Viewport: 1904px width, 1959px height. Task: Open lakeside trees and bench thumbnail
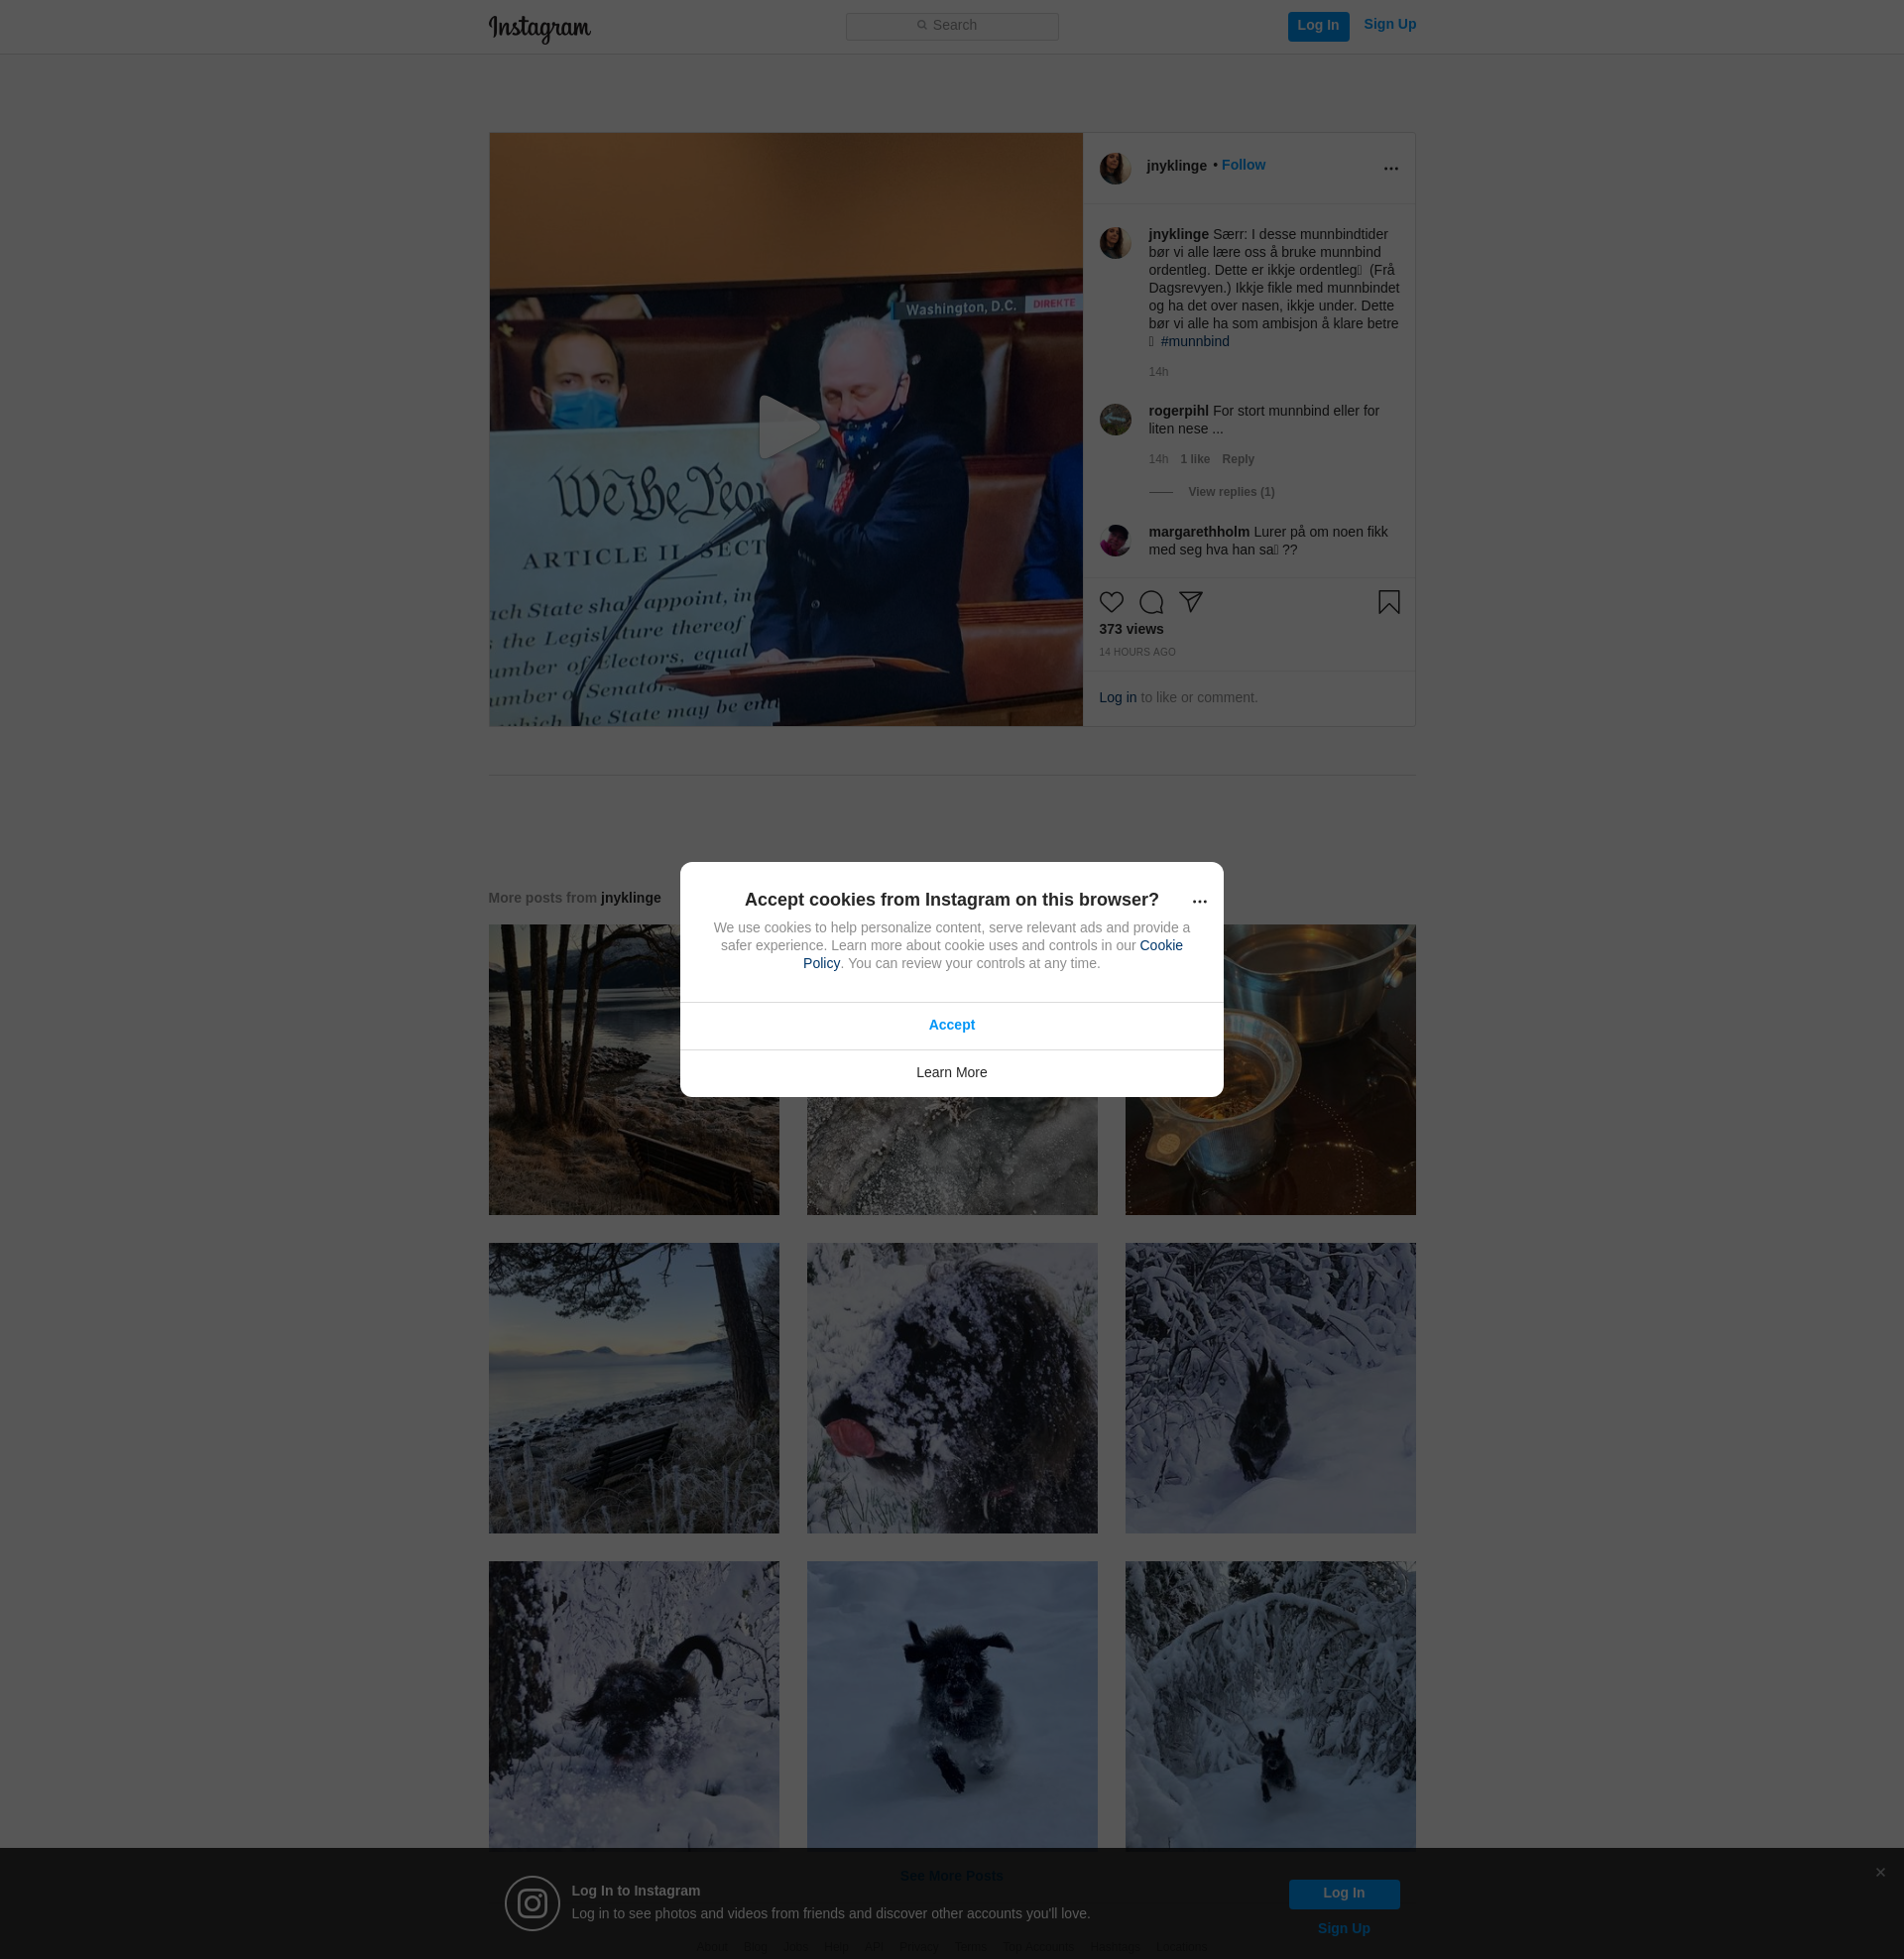(633, 1070)
